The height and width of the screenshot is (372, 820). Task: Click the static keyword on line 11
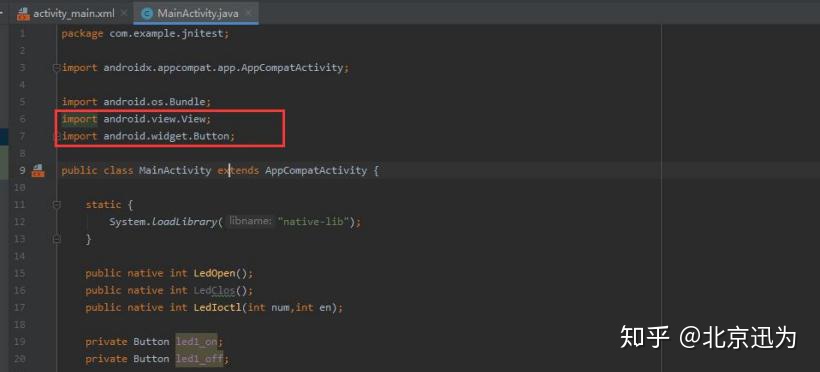point(104,205)
